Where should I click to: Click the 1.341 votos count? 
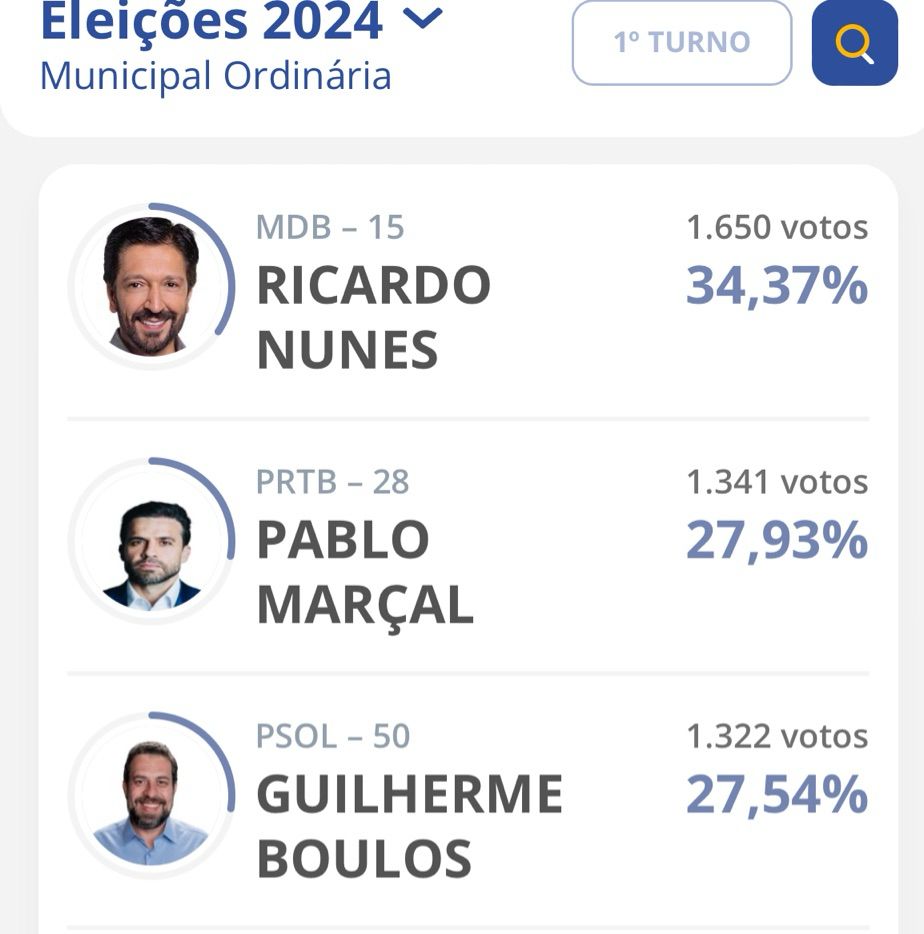coord(776,482)
